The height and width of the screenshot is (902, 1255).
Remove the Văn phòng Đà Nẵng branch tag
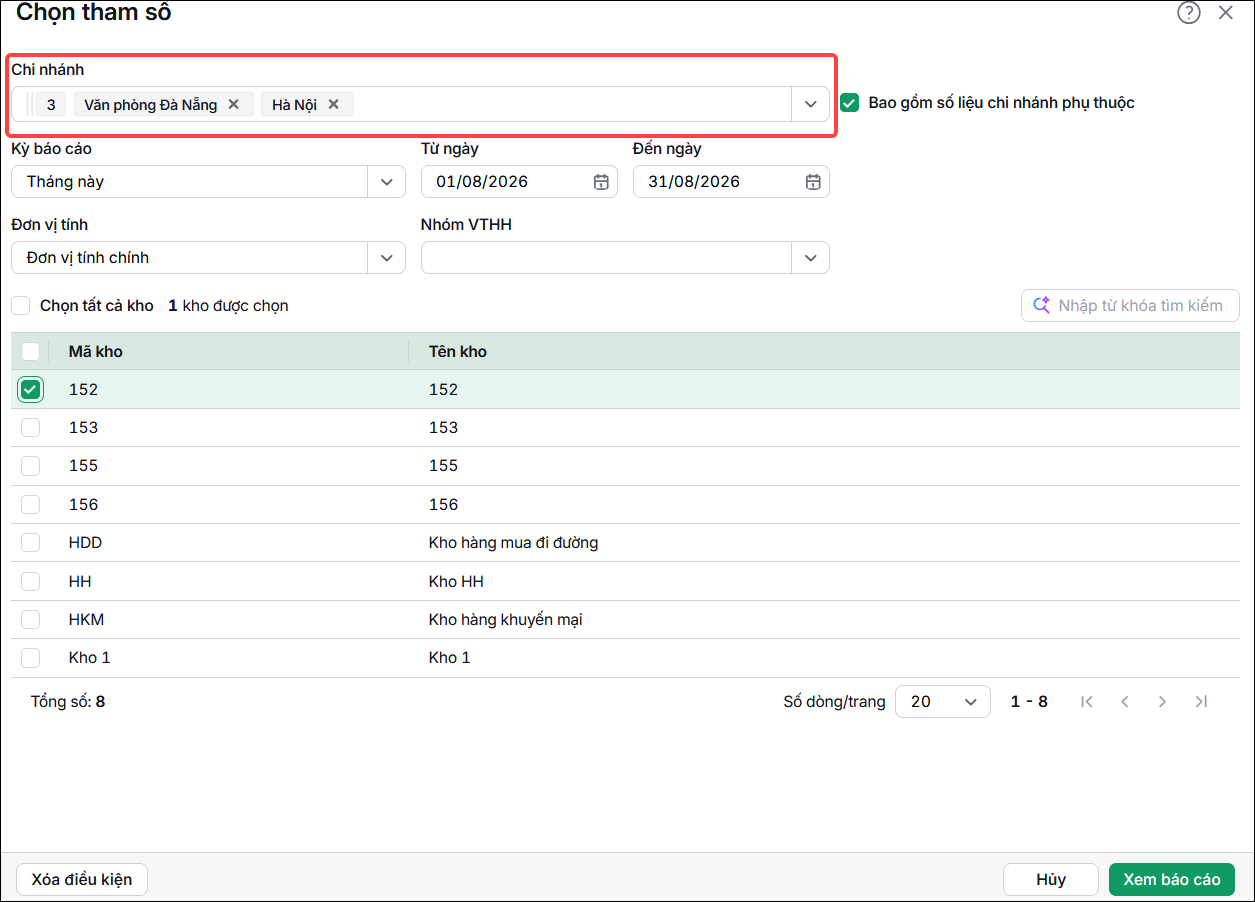[233, 104]
